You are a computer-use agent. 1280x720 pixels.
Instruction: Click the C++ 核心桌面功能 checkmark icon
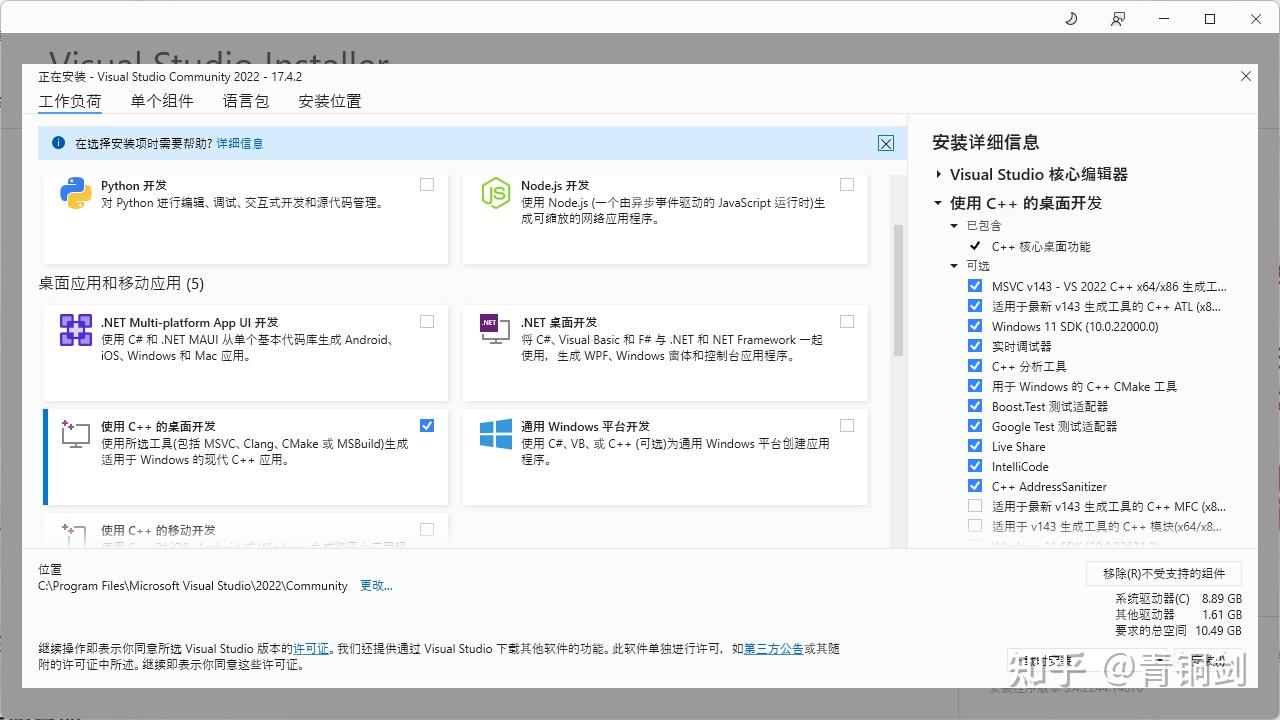coord(975,246)
